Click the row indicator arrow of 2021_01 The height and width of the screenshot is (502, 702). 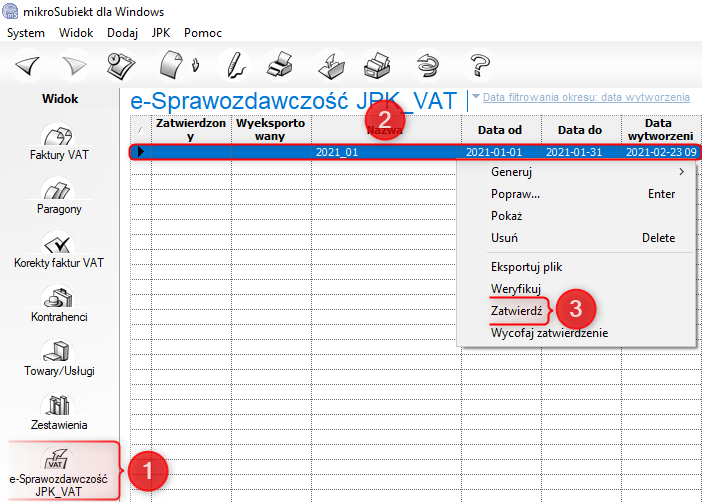[x=141, y=152]
